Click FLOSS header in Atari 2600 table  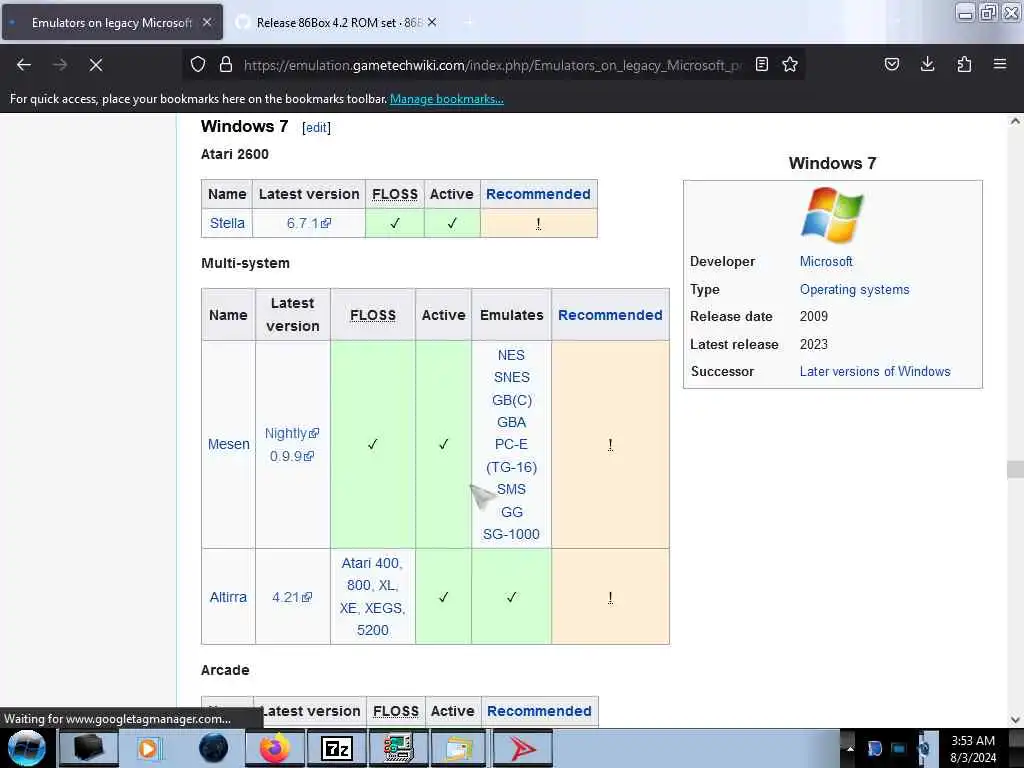394,194
